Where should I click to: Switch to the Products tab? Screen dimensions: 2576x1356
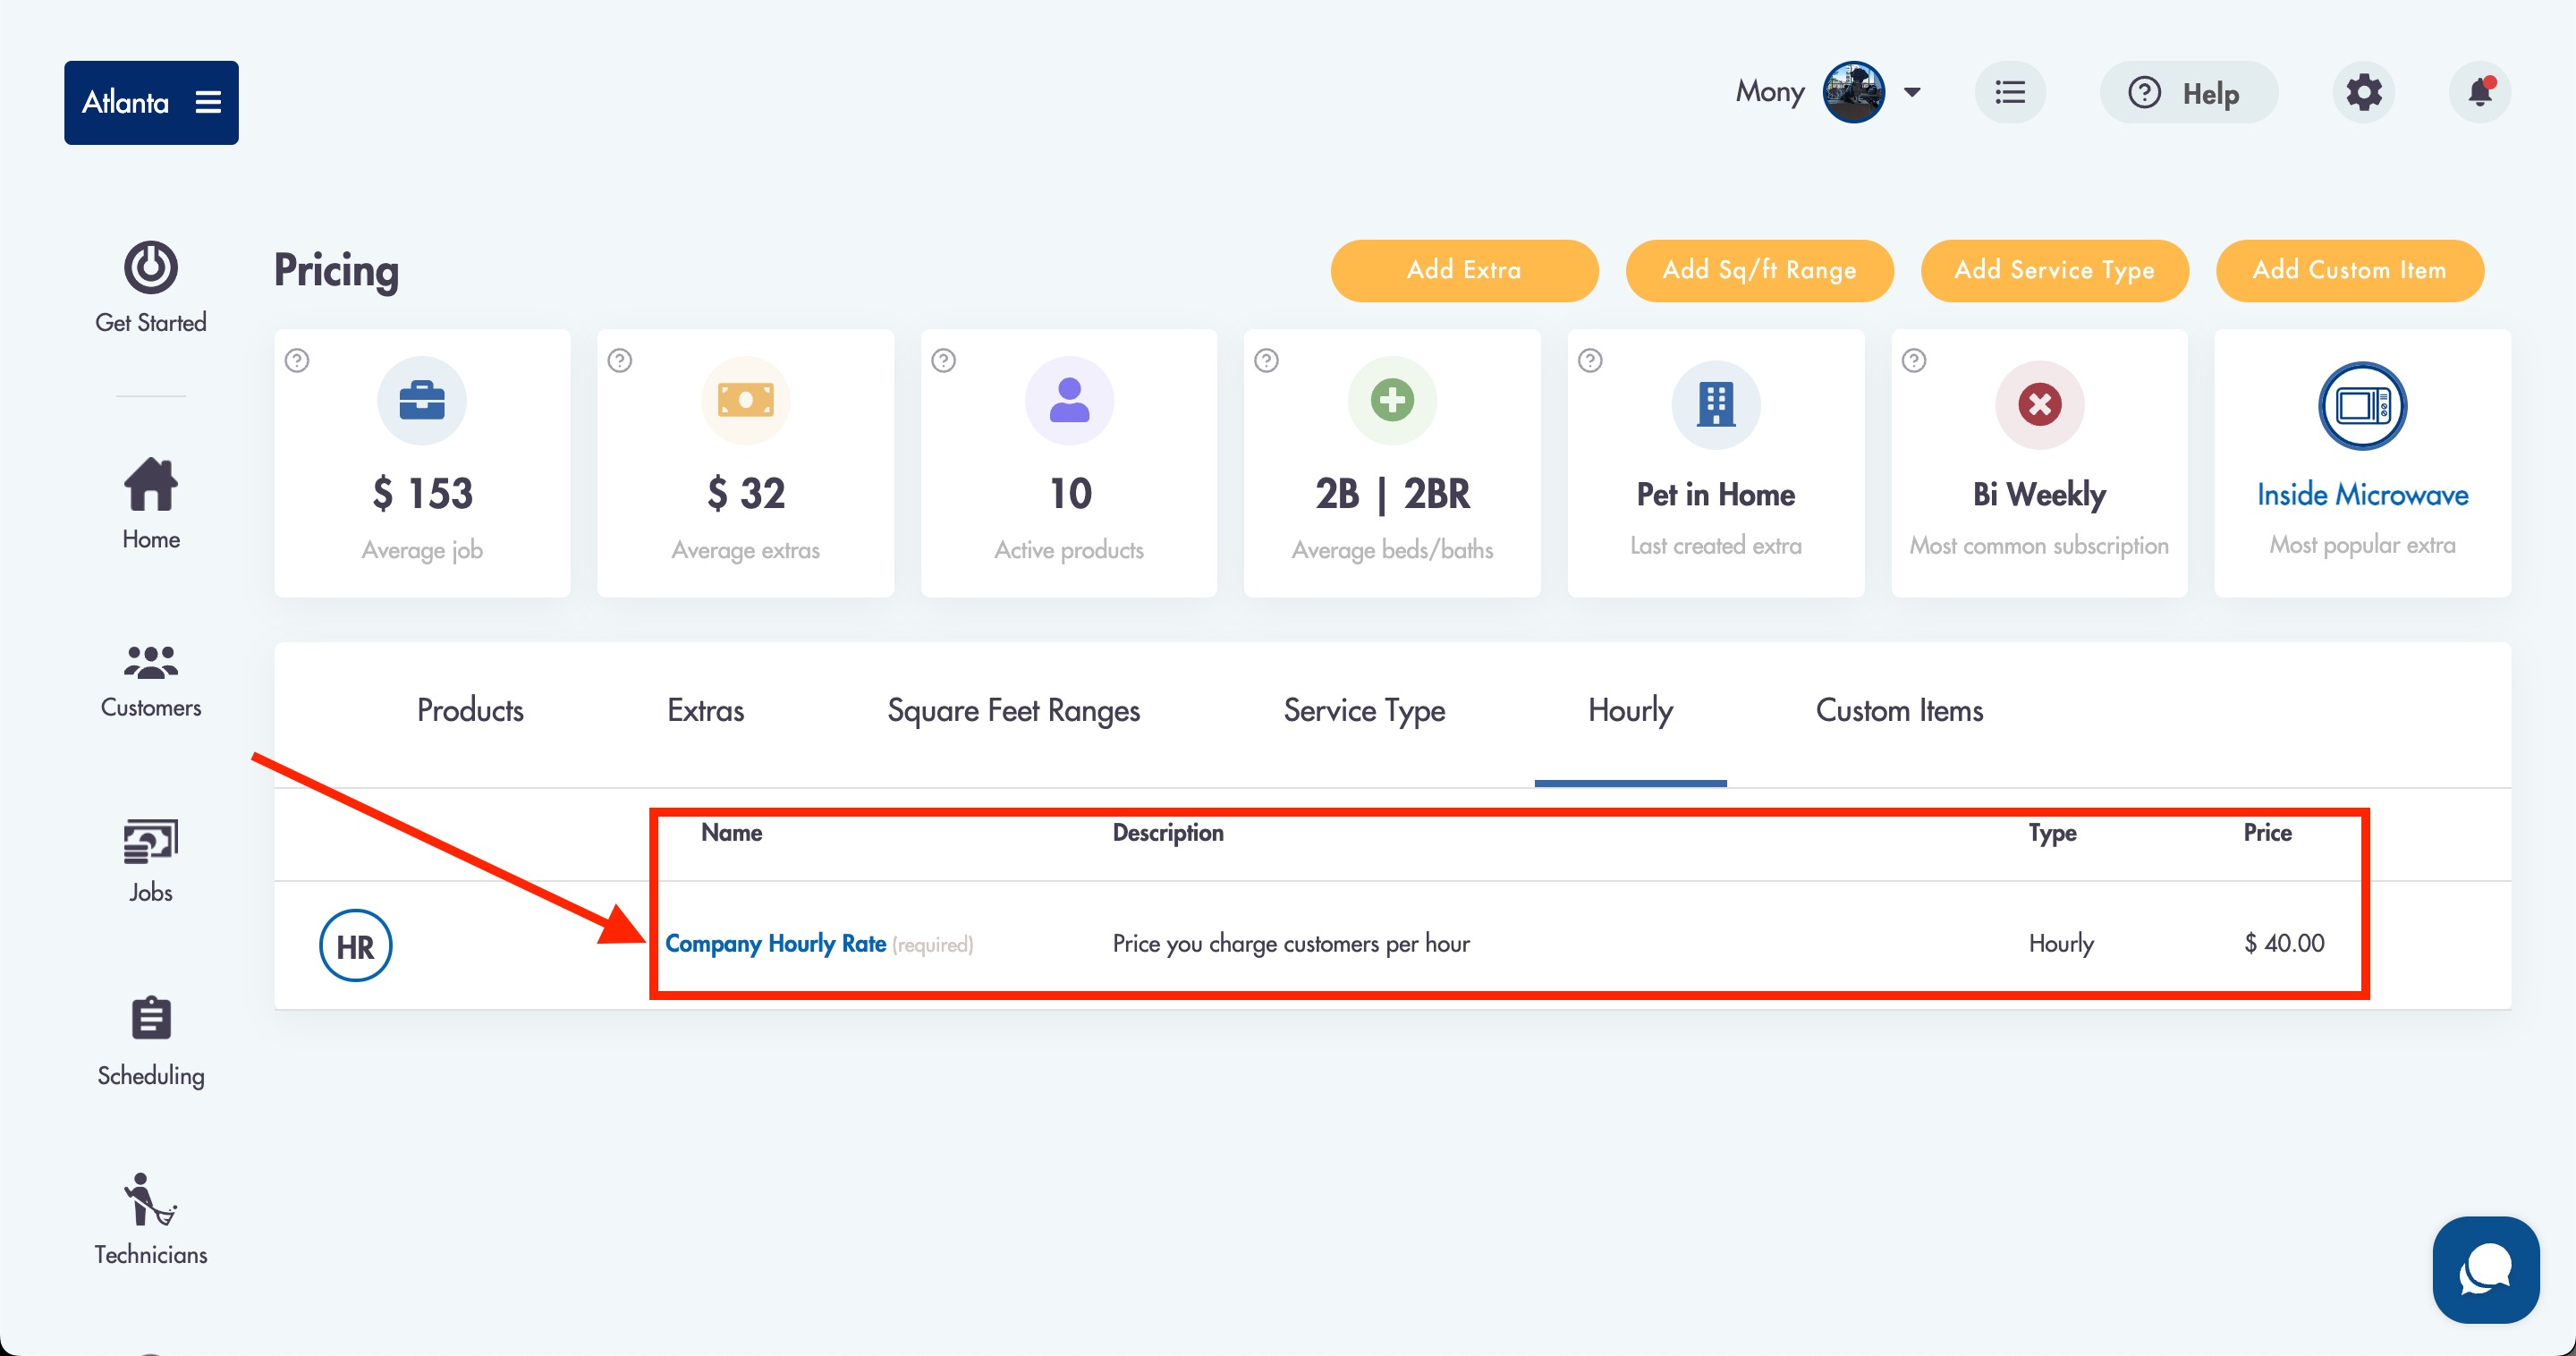tap(470, 710)
